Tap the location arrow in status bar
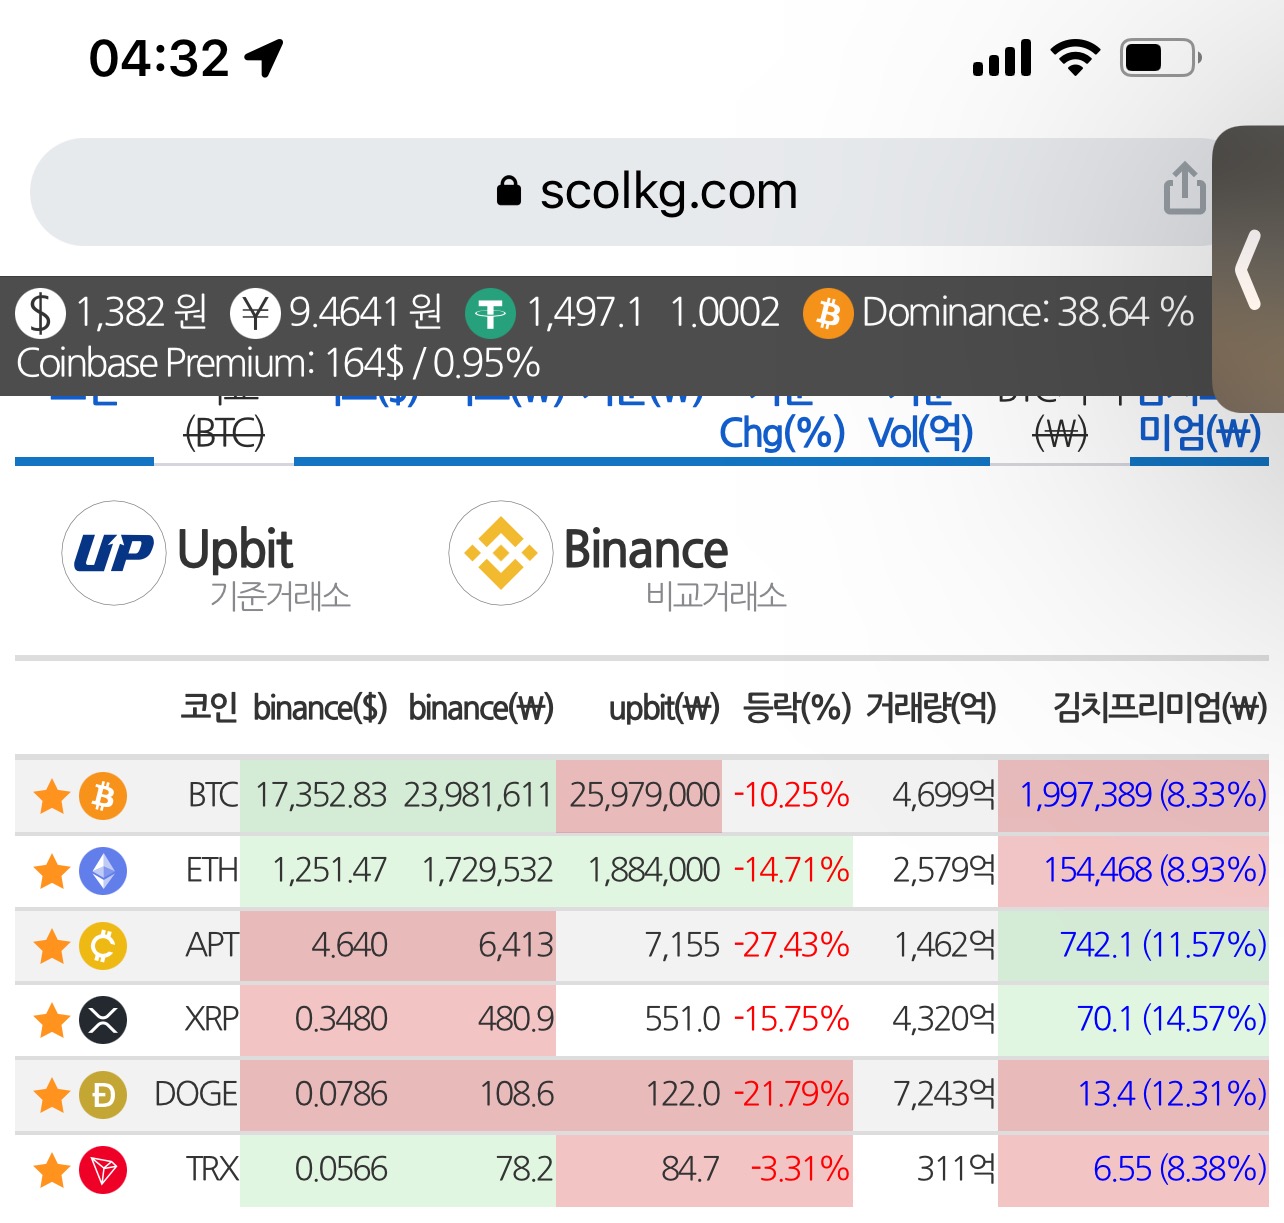 coord(264,58)
